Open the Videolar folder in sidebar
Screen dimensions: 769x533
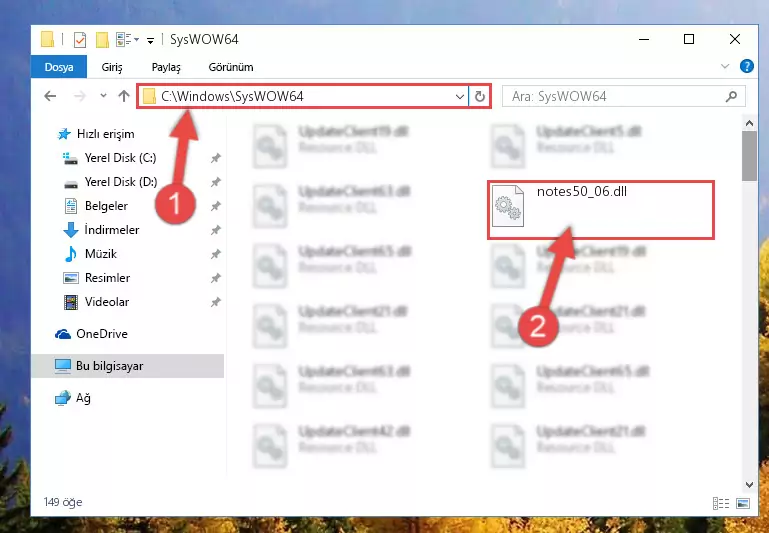point(107,302)
